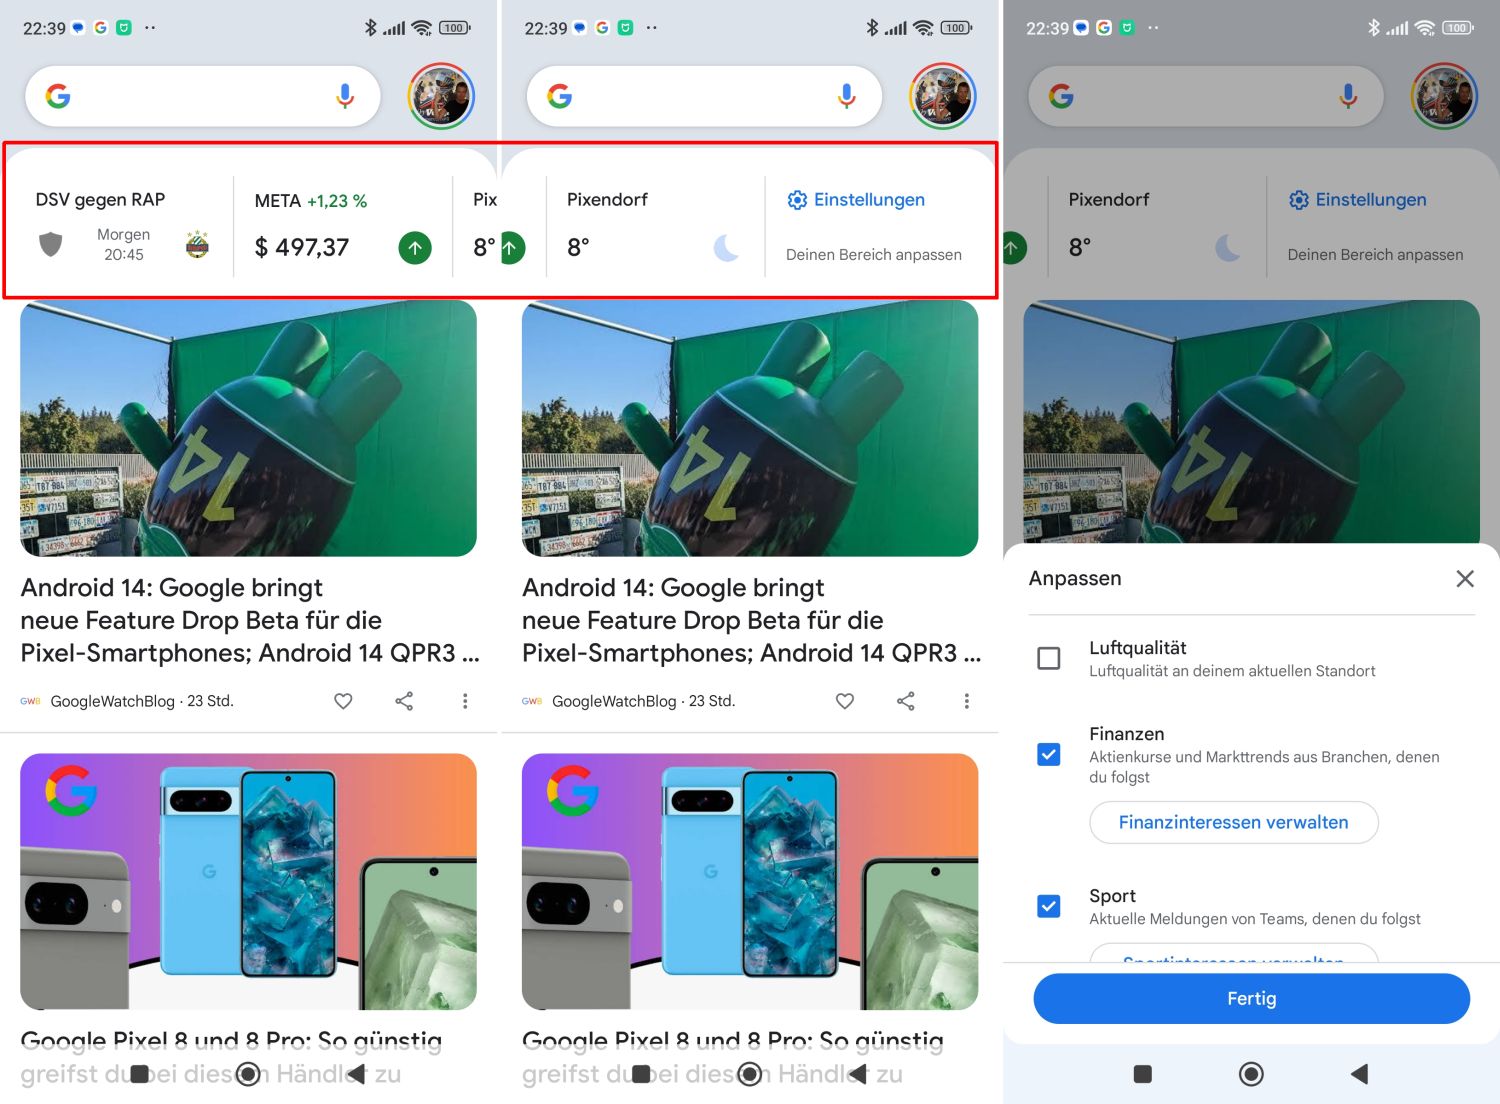Tap the Einstellungen link in the middle screen
The width and height of the screenshot is (1500, 1104).
857,200
